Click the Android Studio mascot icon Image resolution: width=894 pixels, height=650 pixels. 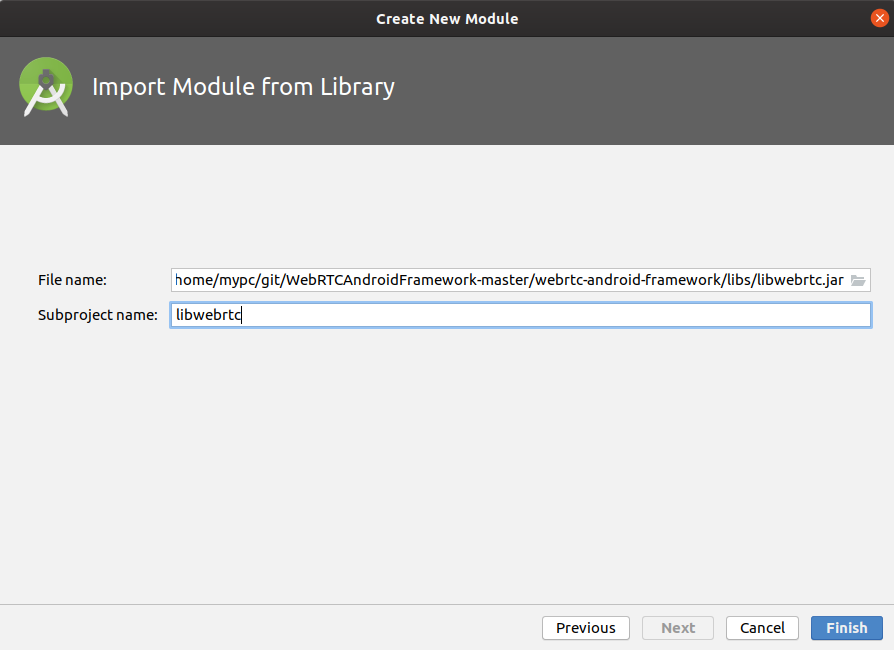(x=46, y=87)
